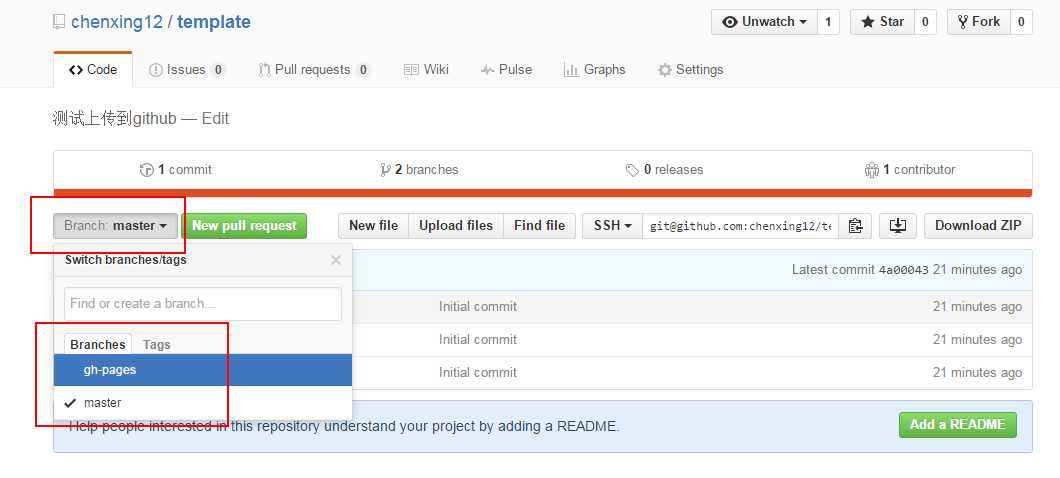Open the Pull requests tab

click(314, 70)
